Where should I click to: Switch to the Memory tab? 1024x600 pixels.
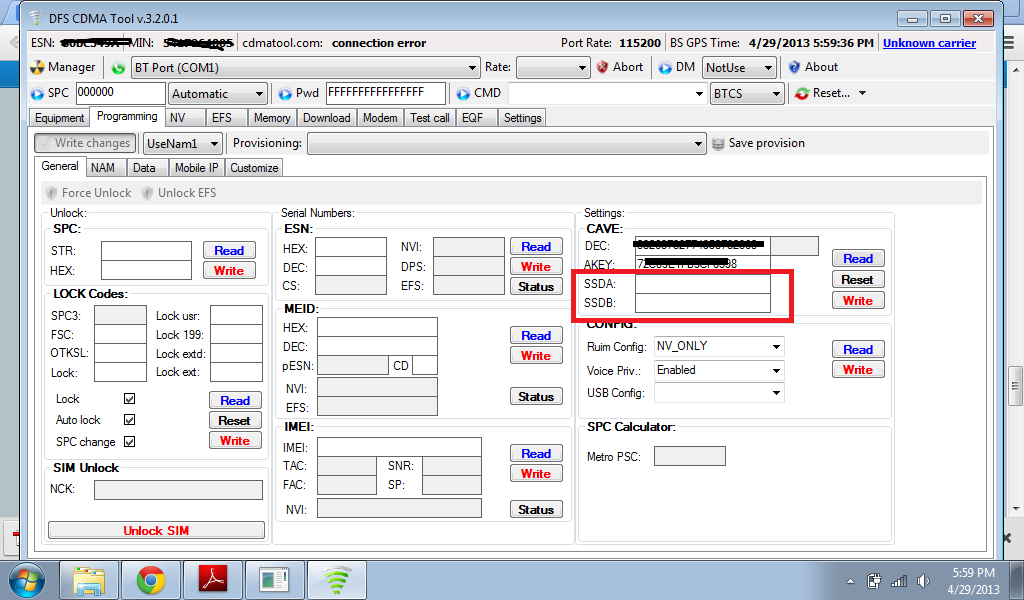272,118
